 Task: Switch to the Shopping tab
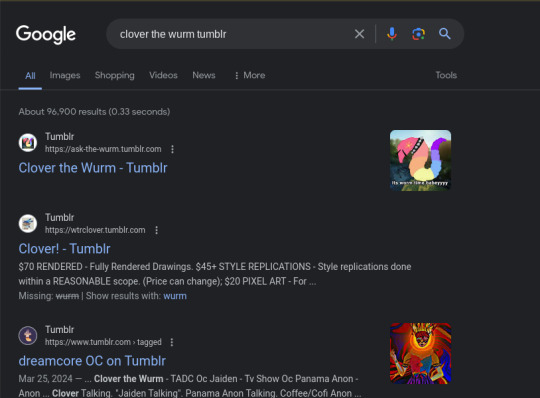pyautogui.click(x=114, y=75)
